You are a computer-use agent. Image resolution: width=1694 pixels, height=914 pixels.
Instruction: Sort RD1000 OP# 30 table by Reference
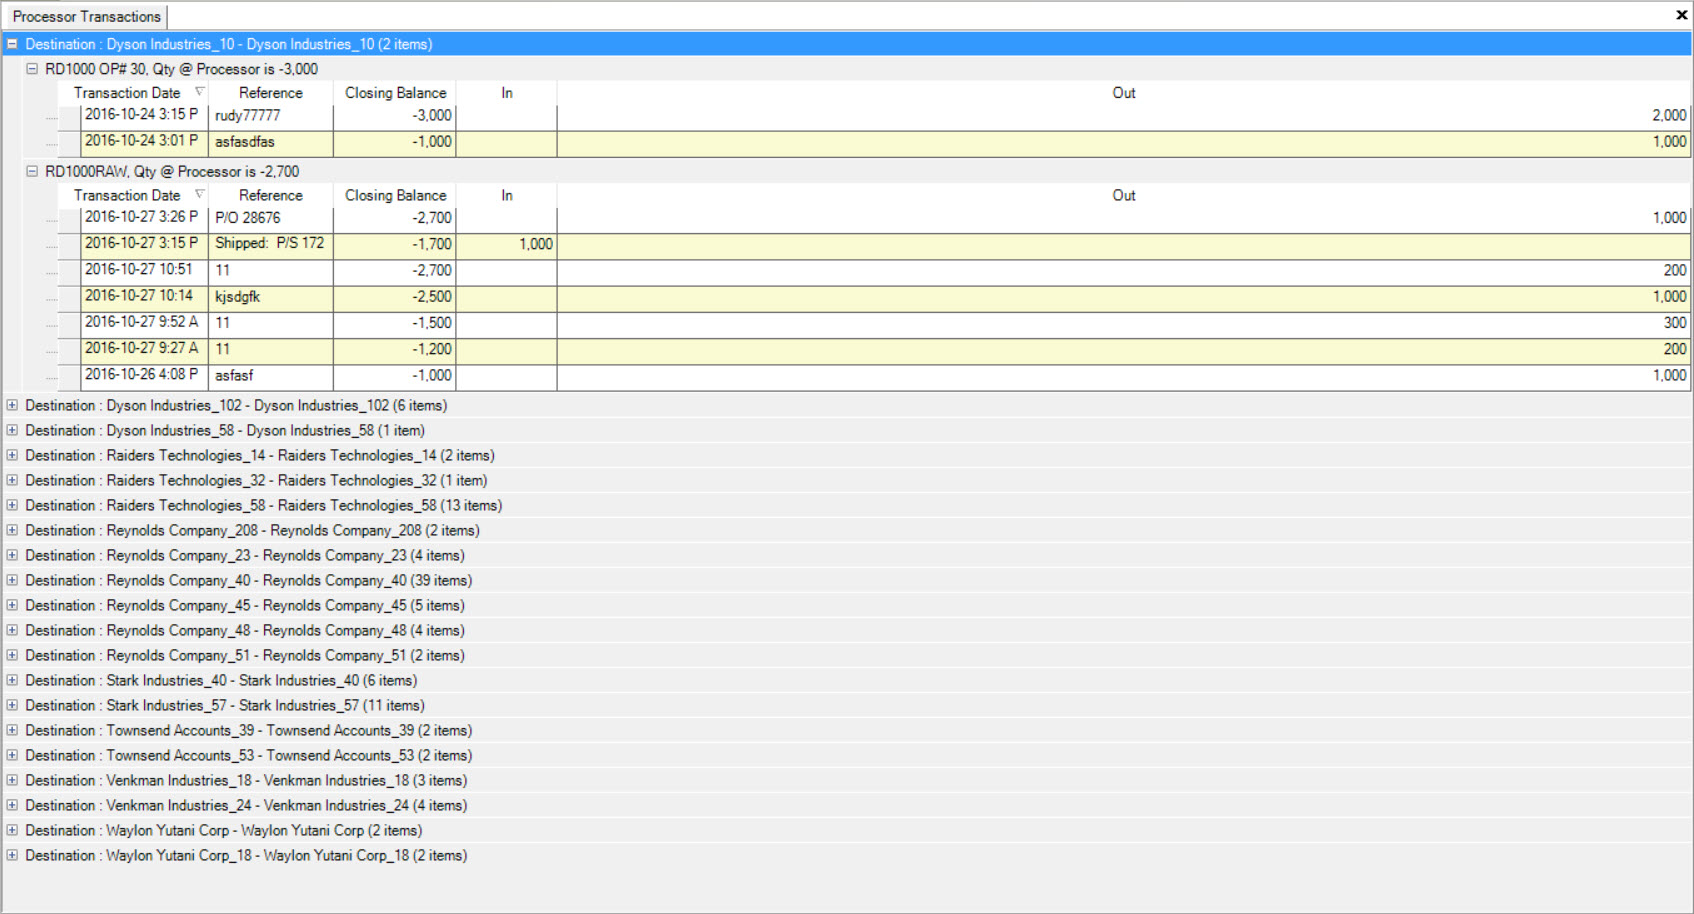pyautogui.click(x=270, y=92)
